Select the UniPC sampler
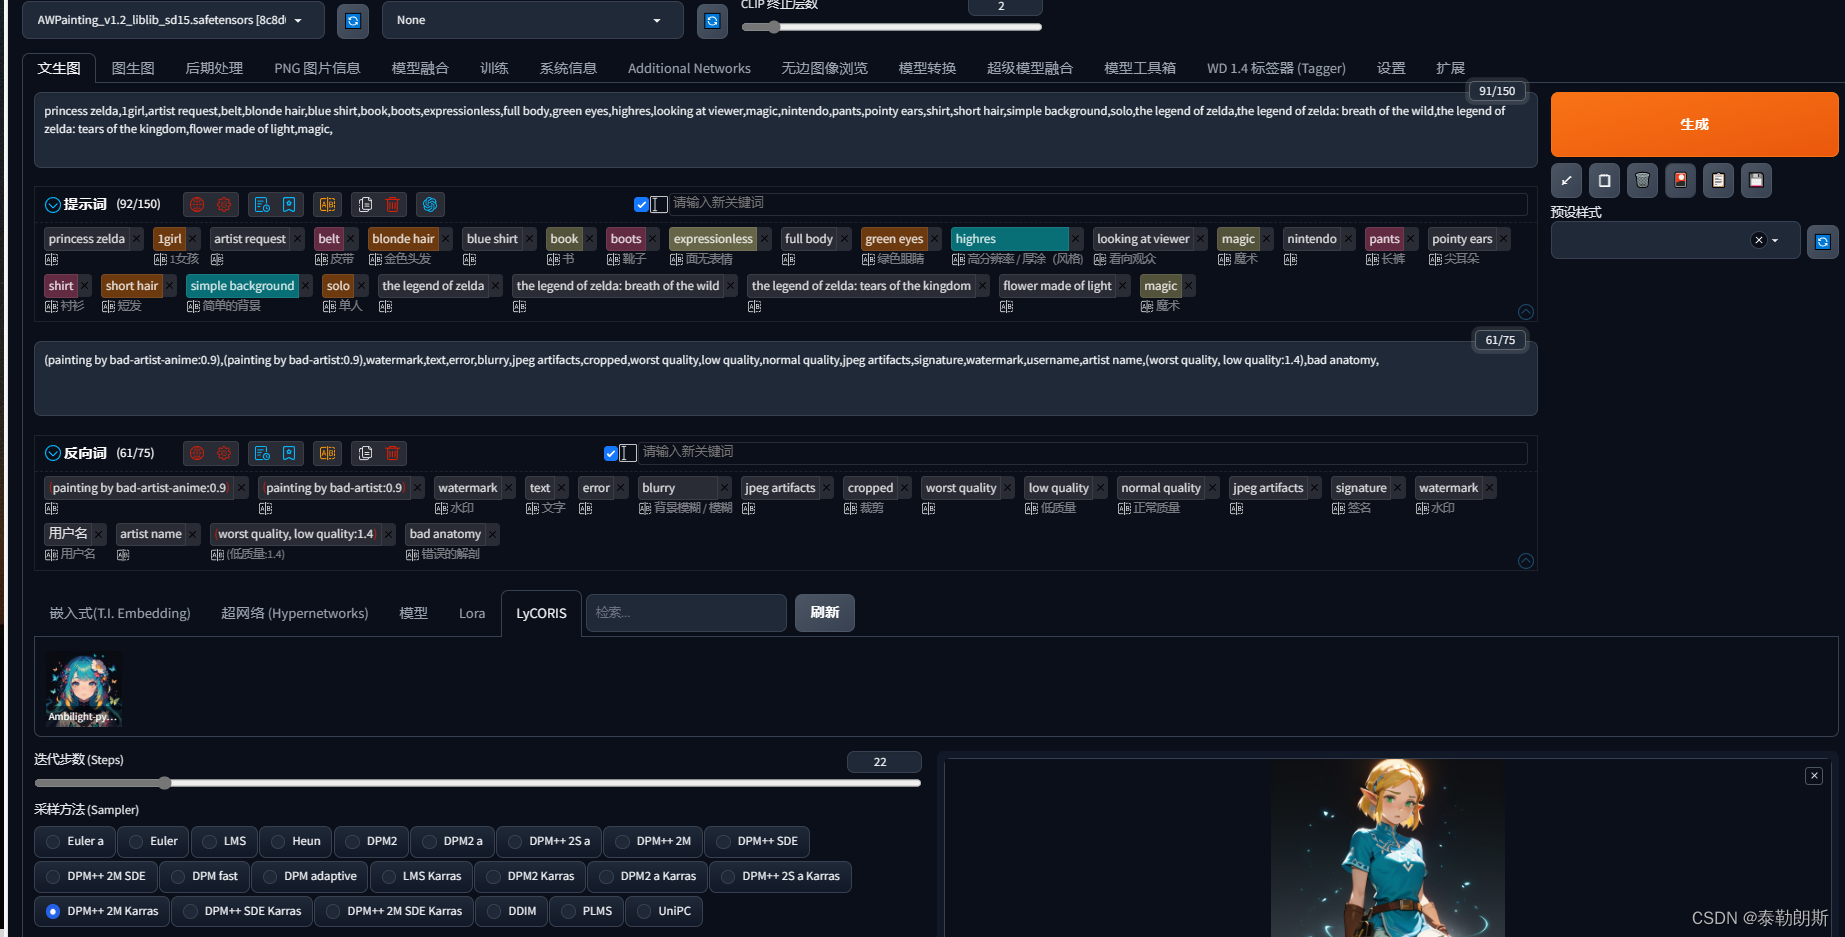This screenshot has height=937, width=1845. tap(664, 912)
